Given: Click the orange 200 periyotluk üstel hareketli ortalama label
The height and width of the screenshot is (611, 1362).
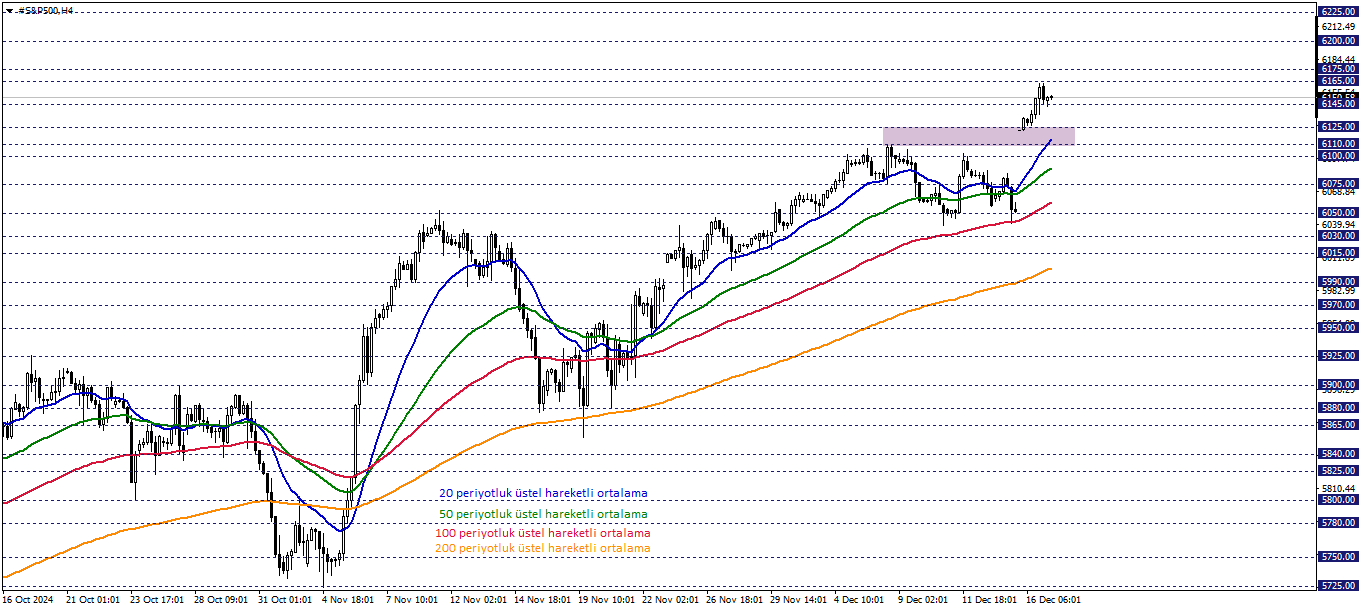Looking at the screenshot, I should pyautogui.click(x=543, y=548).
